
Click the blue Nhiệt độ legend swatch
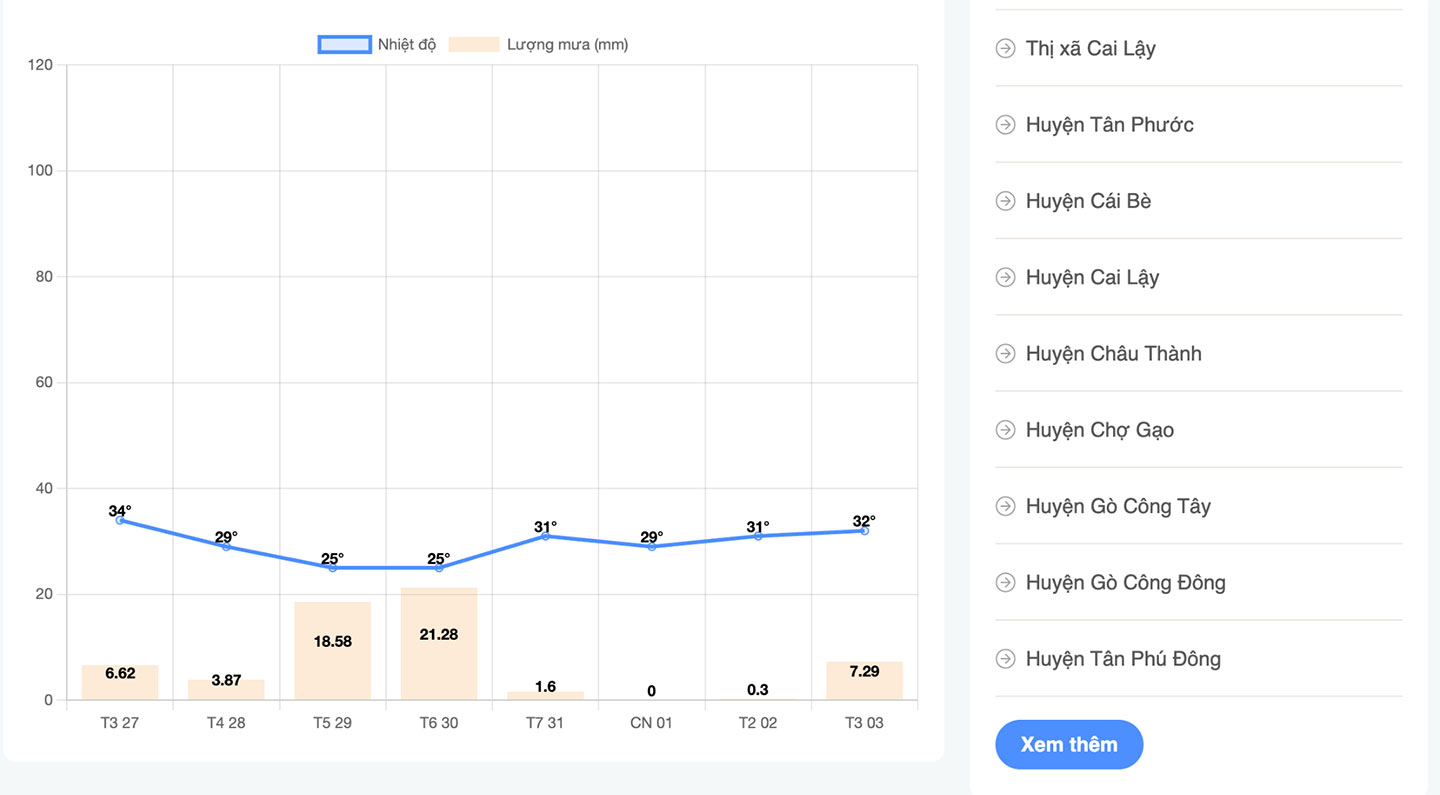pos(344,44)
